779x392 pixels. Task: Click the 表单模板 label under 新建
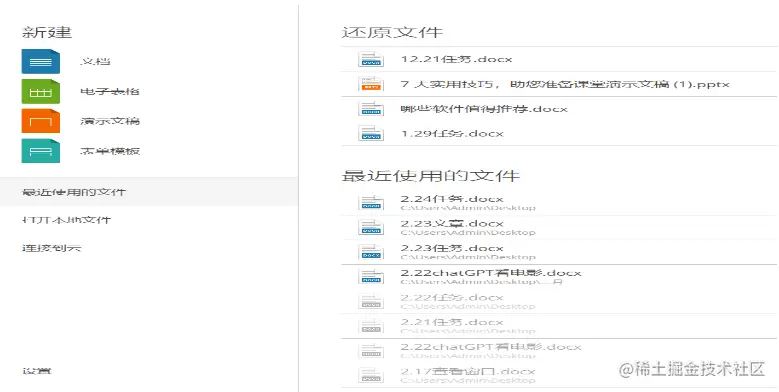(110, 151)
